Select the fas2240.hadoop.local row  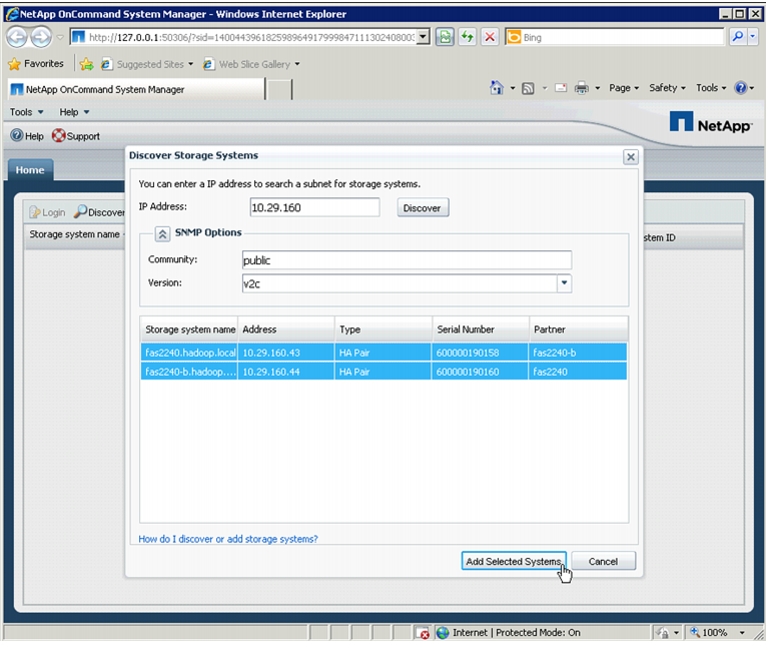[384, 353]
